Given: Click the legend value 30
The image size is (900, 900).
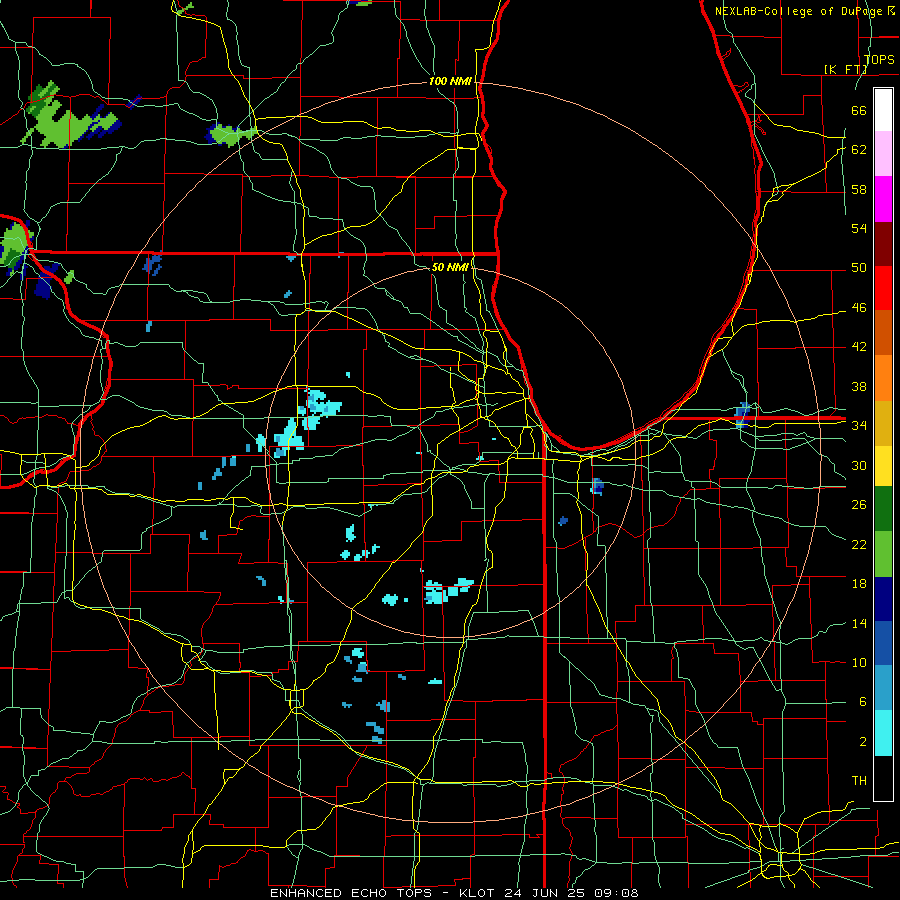Looking at the screenshot, I should 859,465.
